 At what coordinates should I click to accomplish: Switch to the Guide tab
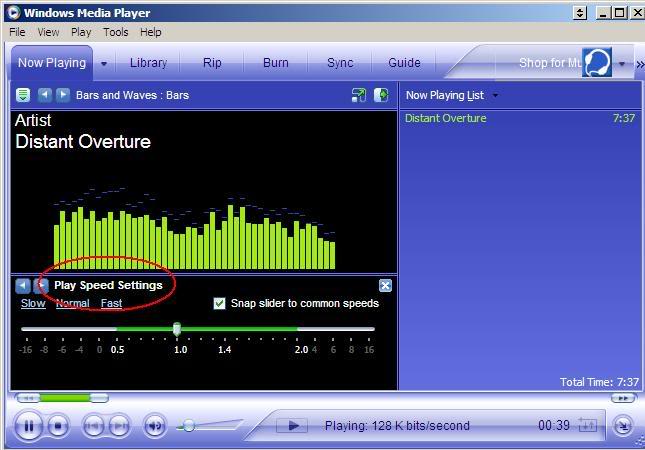(404, 63)
